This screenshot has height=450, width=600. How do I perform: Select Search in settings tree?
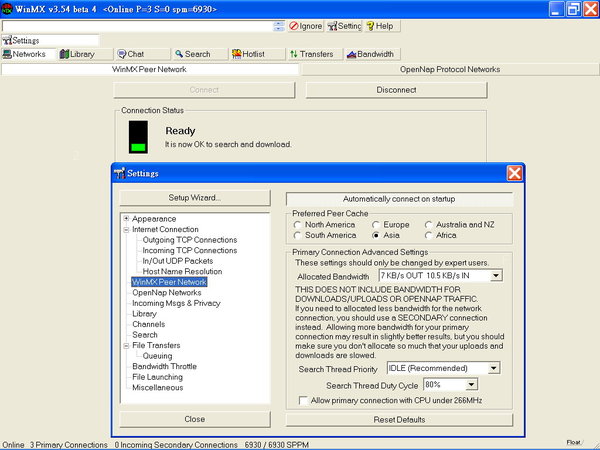tap(145, 335)
